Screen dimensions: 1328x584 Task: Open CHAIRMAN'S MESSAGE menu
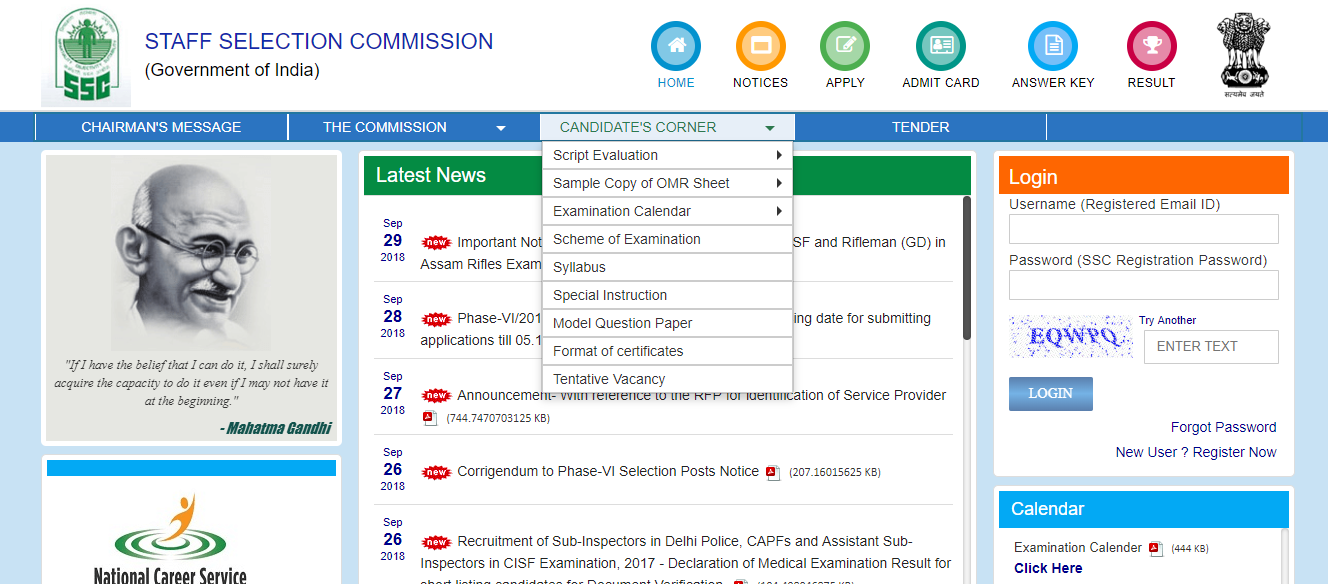point(161,127)
